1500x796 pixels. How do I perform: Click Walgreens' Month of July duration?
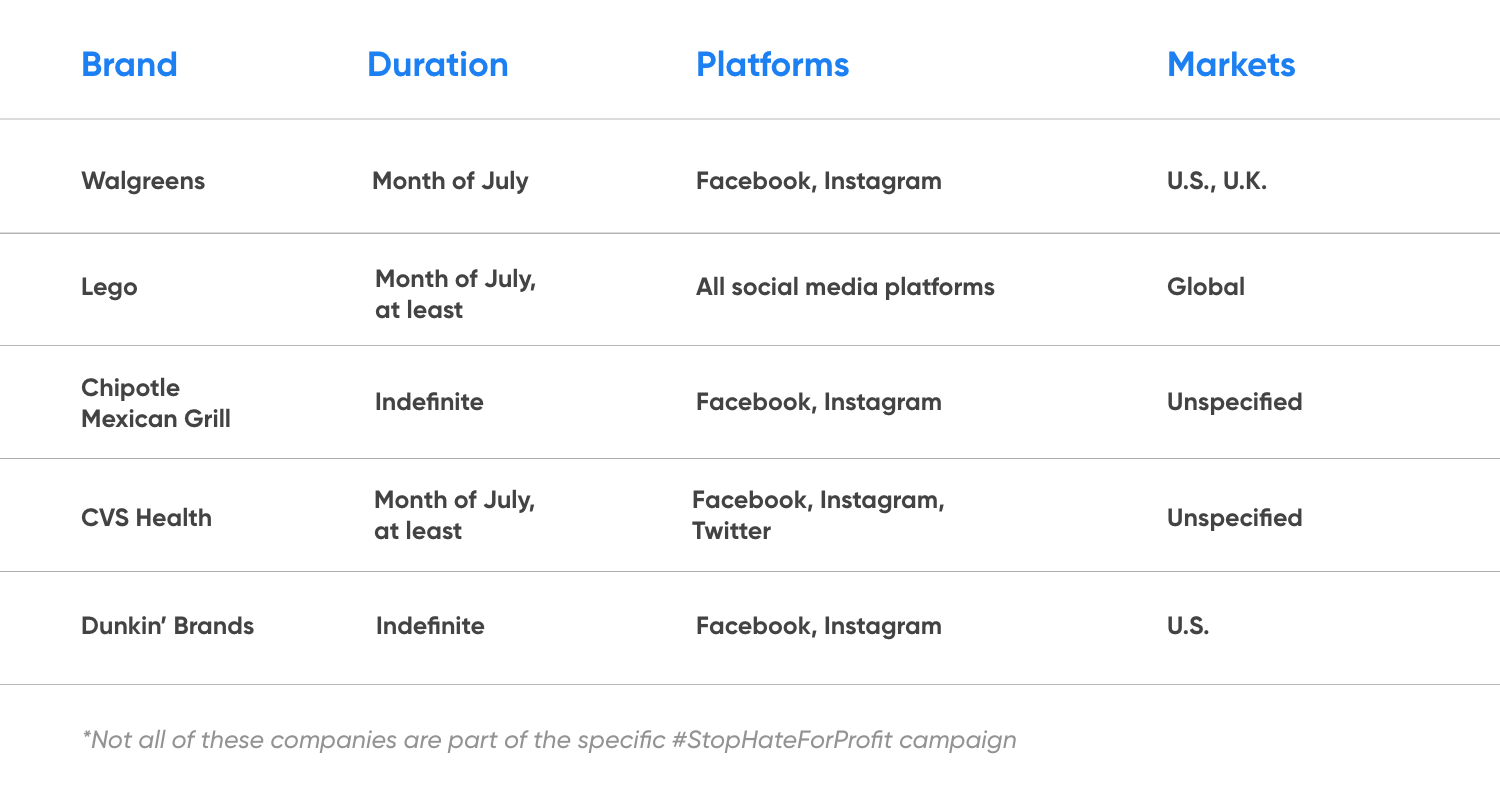tap(450, 182)
